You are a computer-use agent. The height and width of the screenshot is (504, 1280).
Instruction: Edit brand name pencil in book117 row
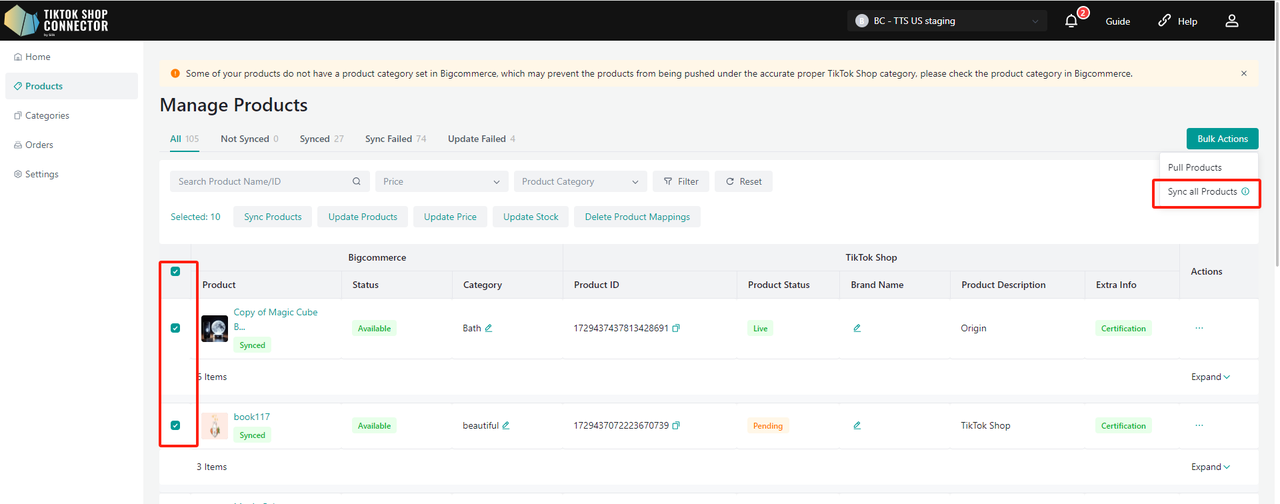(857, 425)
